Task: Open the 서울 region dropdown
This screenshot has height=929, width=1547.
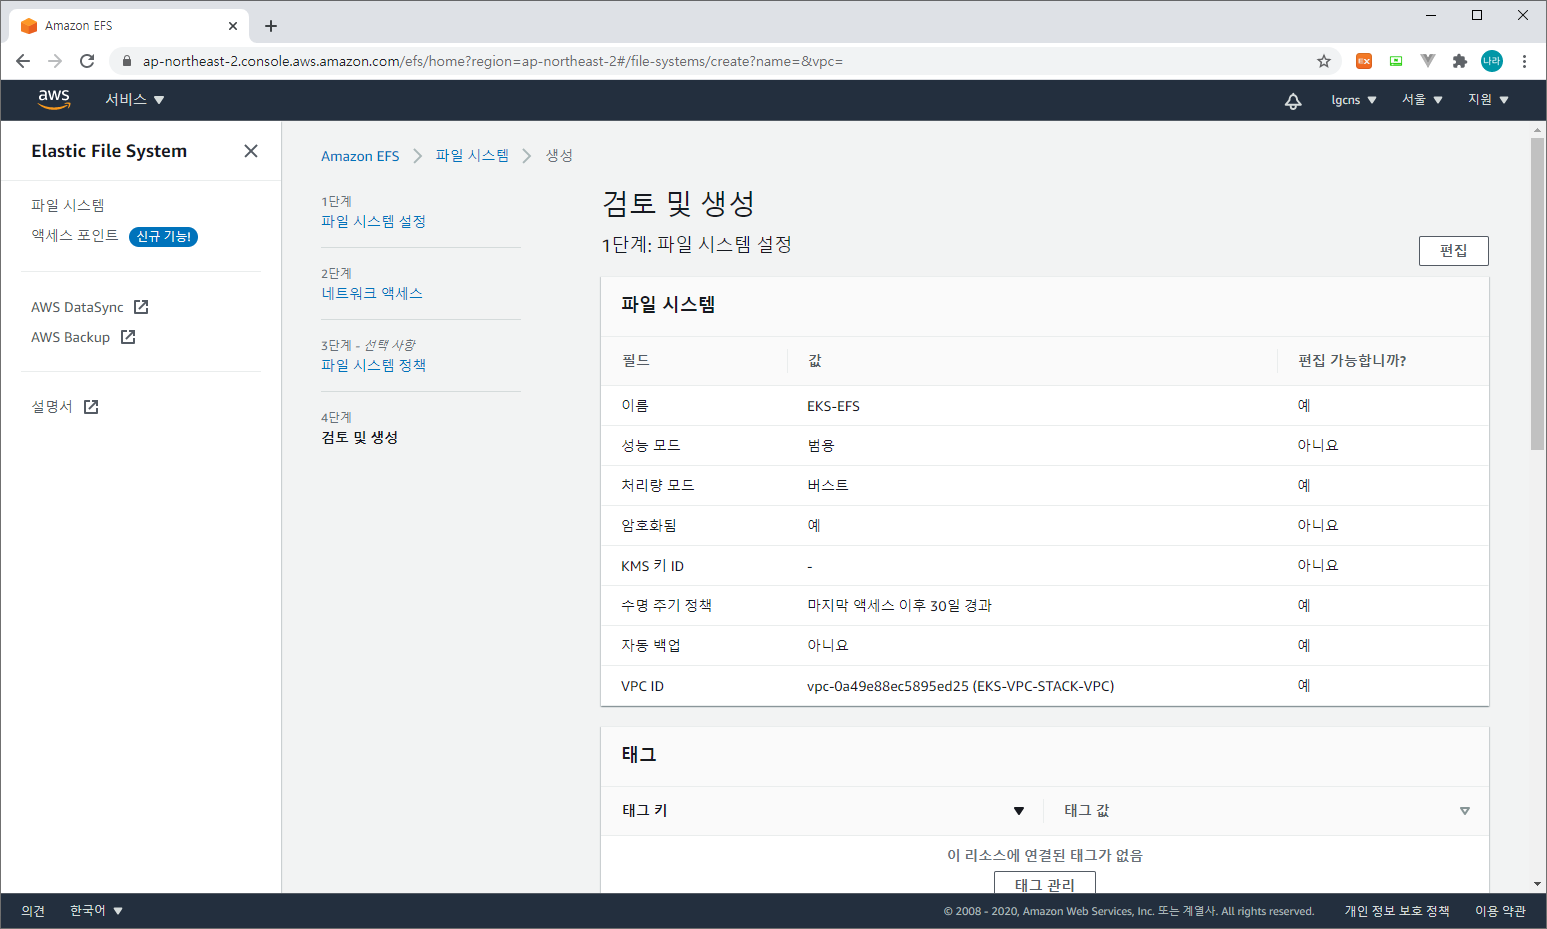Action: coord(1422,100)
